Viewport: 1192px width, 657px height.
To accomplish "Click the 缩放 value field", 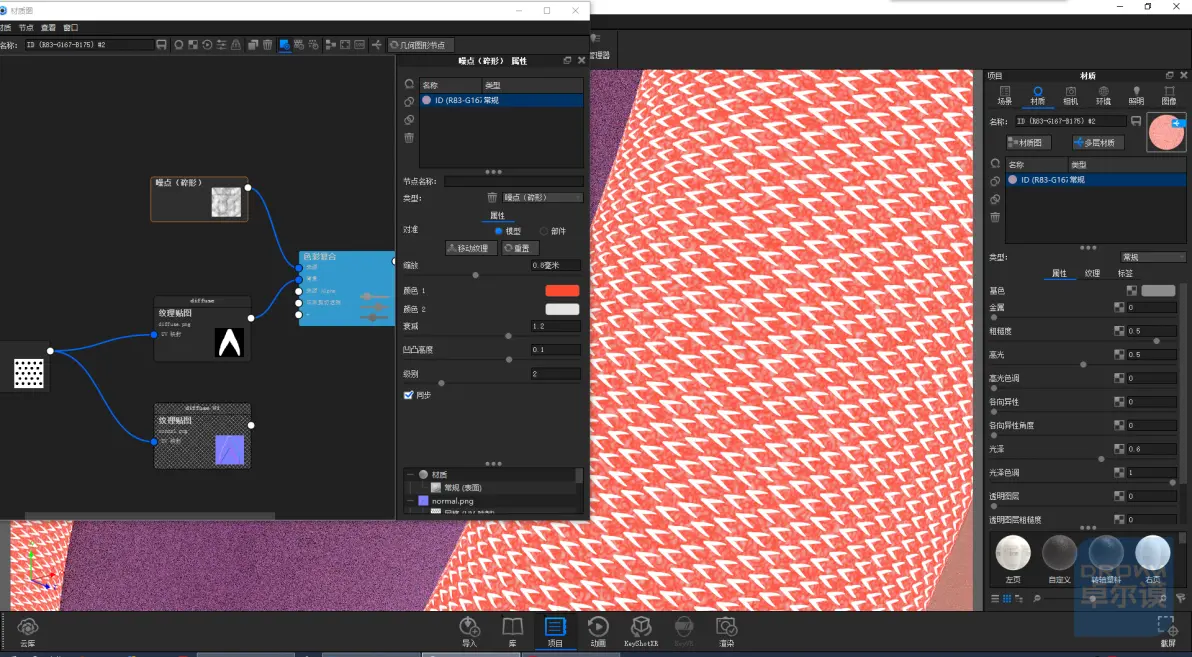I will click(556, 265).
